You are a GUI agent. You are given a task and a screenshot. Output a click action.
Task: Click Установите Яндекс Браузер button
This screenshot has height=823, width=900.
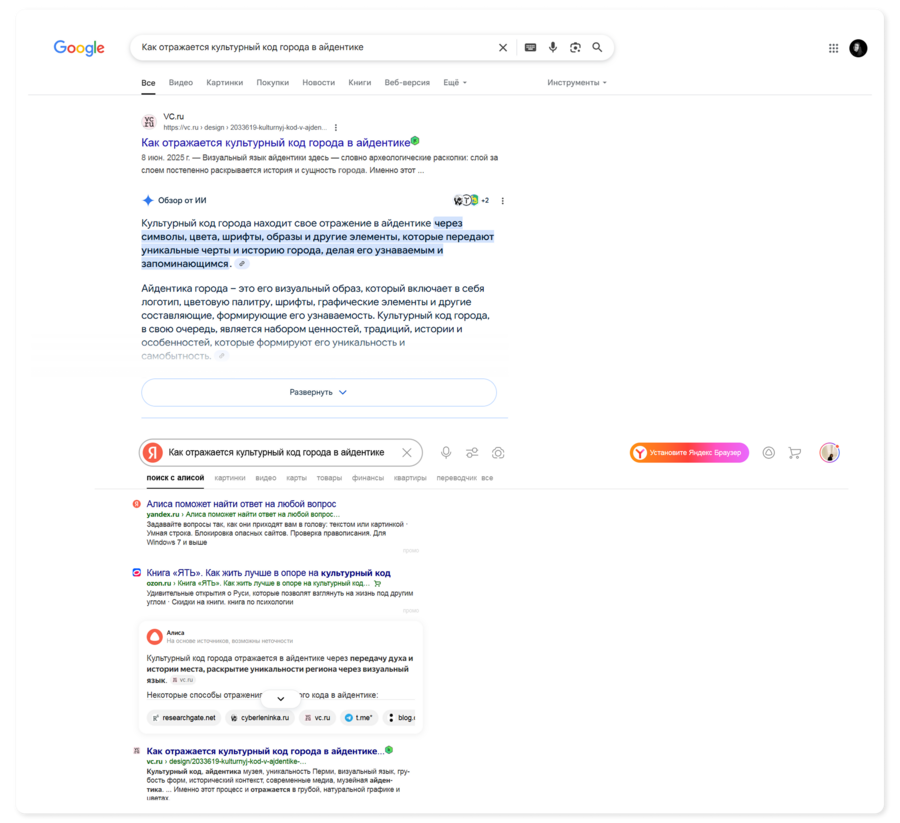coord(689,453)
